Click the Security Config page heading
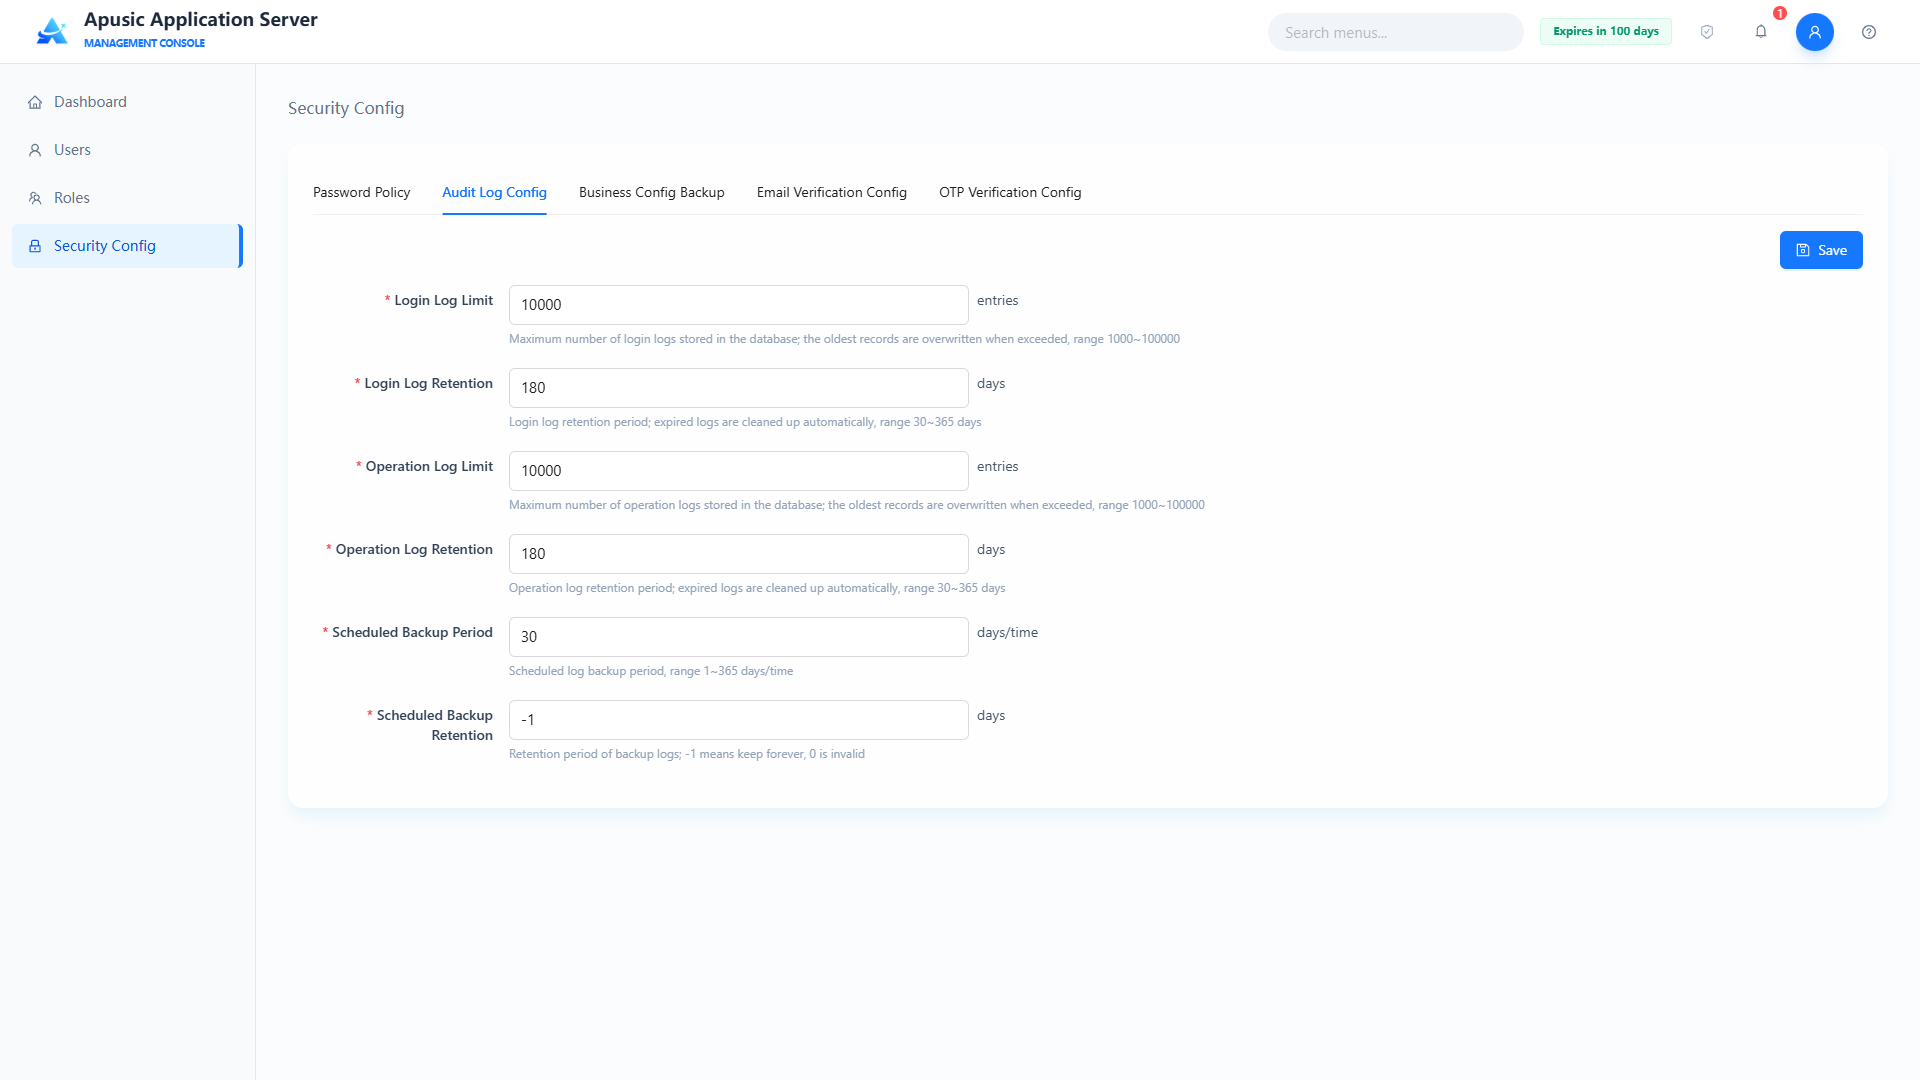The height and width of the screenshot is (1080, 1920). (x=346, y=108)
